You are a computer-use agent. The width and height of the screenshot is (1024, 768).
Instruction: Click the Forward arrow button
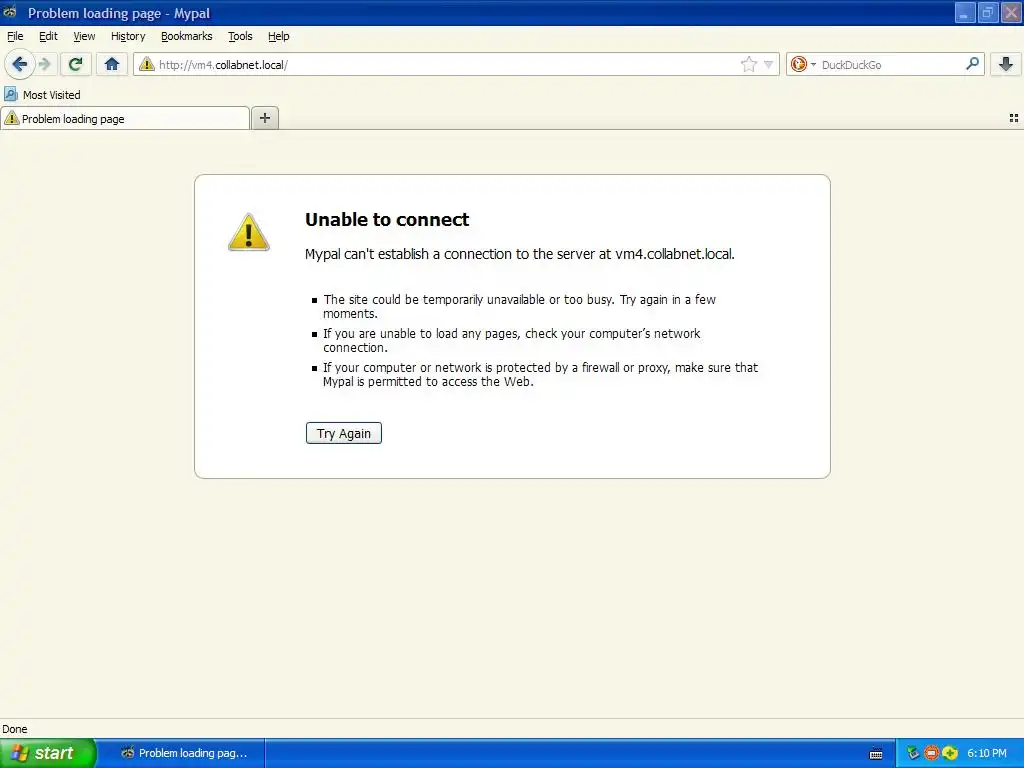click(45, 64)
